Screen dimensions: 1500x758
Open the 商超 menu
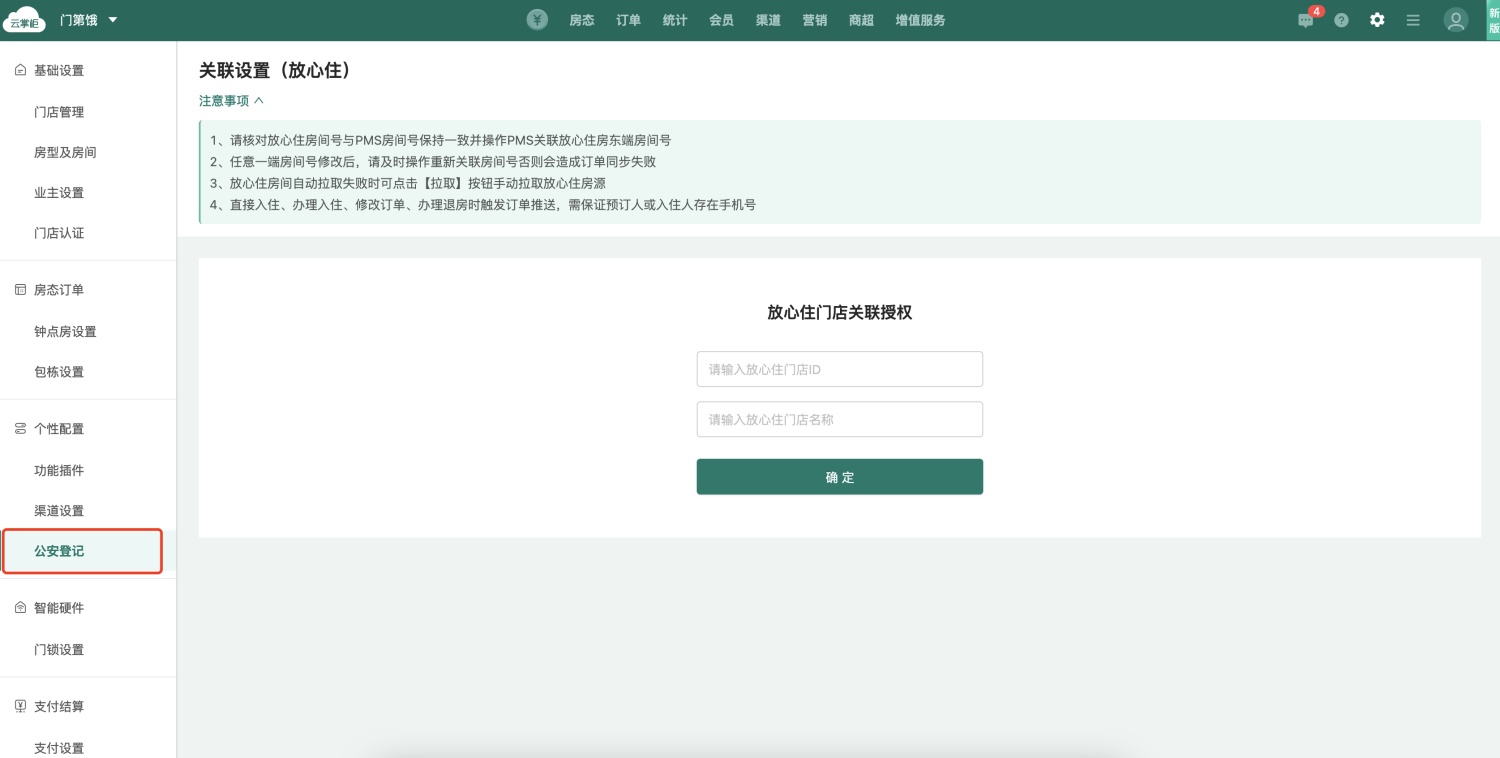click(x=861, y=20)
